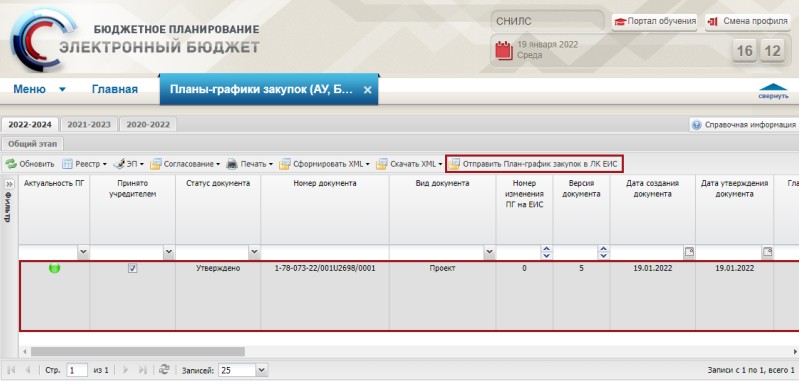This screenshot has height=381, width=799.
Task: Open the Дата создания filter date picker
Action: point(689,252)
